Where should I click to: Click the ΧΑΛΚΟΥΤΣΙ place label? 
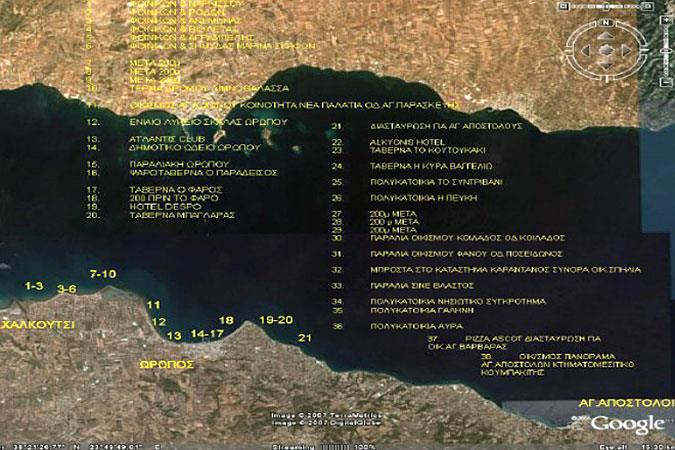pos(38,326)
